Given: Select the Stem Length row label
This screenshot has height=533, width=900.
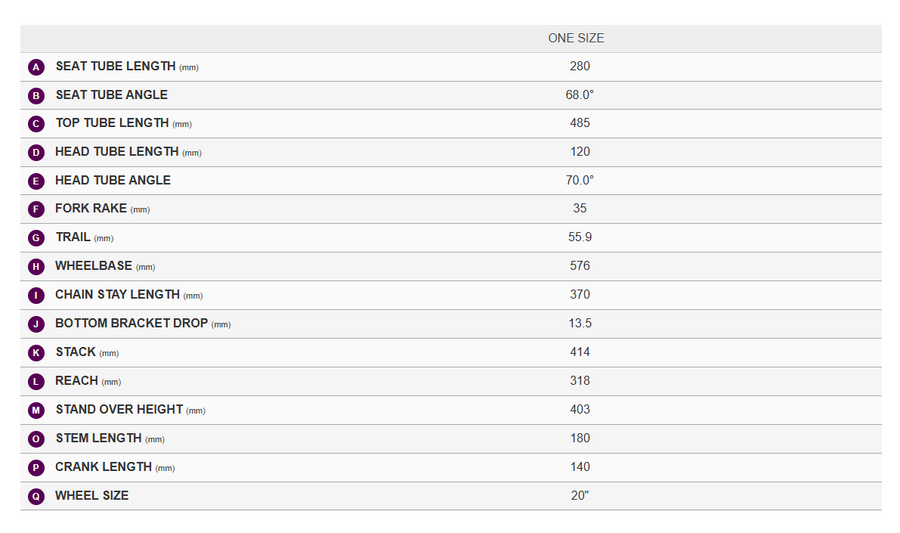Looking at the screenshot, I should point(110,438).
